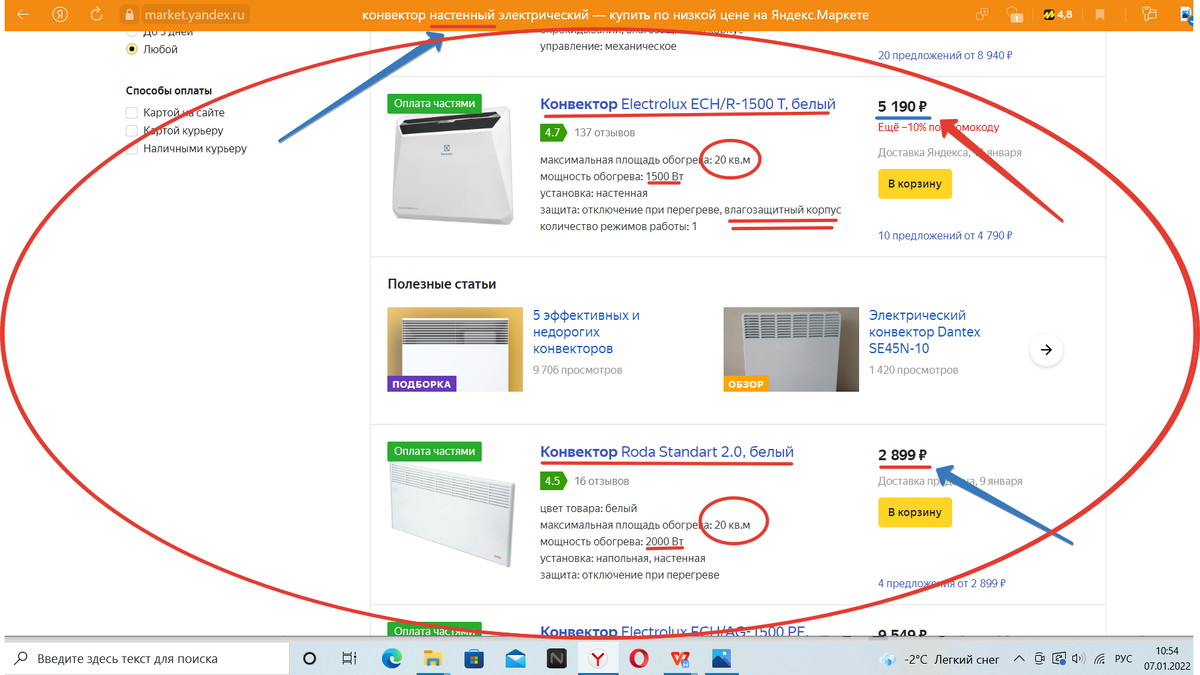Screen dimensions: 1200x675
Task: Click the 4.7 rating badge on the Electrolux
Action: click(552, 132)
